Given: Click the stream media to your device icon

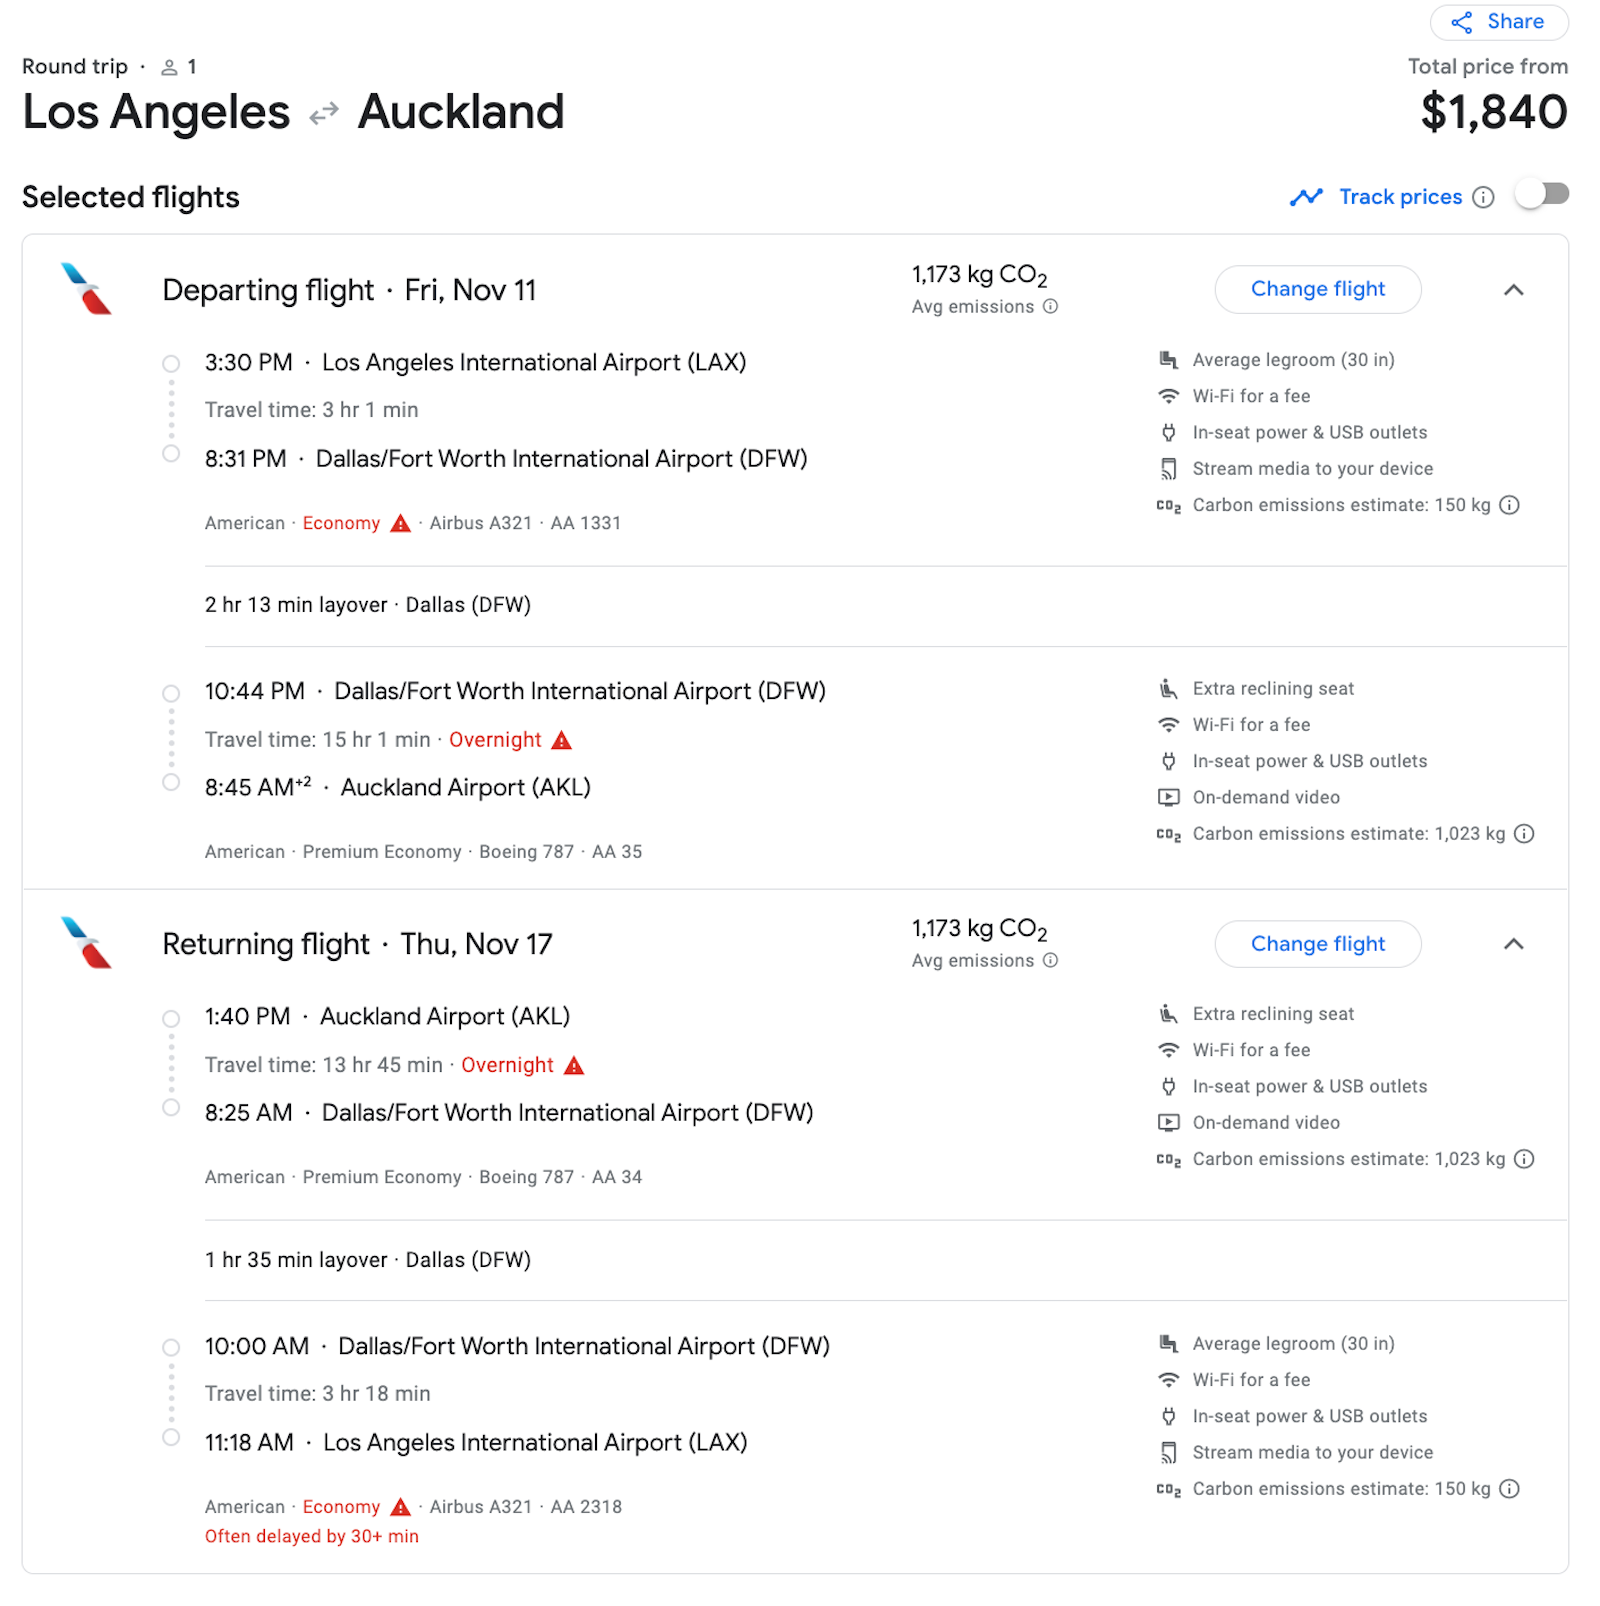Looking at the screenshot, I should point(1167,468).
